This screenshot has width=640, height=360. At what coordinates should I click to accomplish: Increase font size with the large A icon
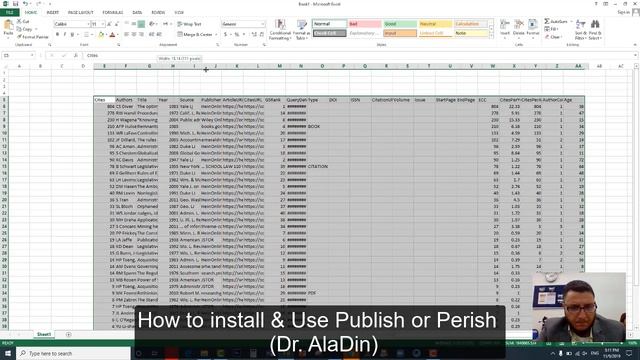(109, 24)
